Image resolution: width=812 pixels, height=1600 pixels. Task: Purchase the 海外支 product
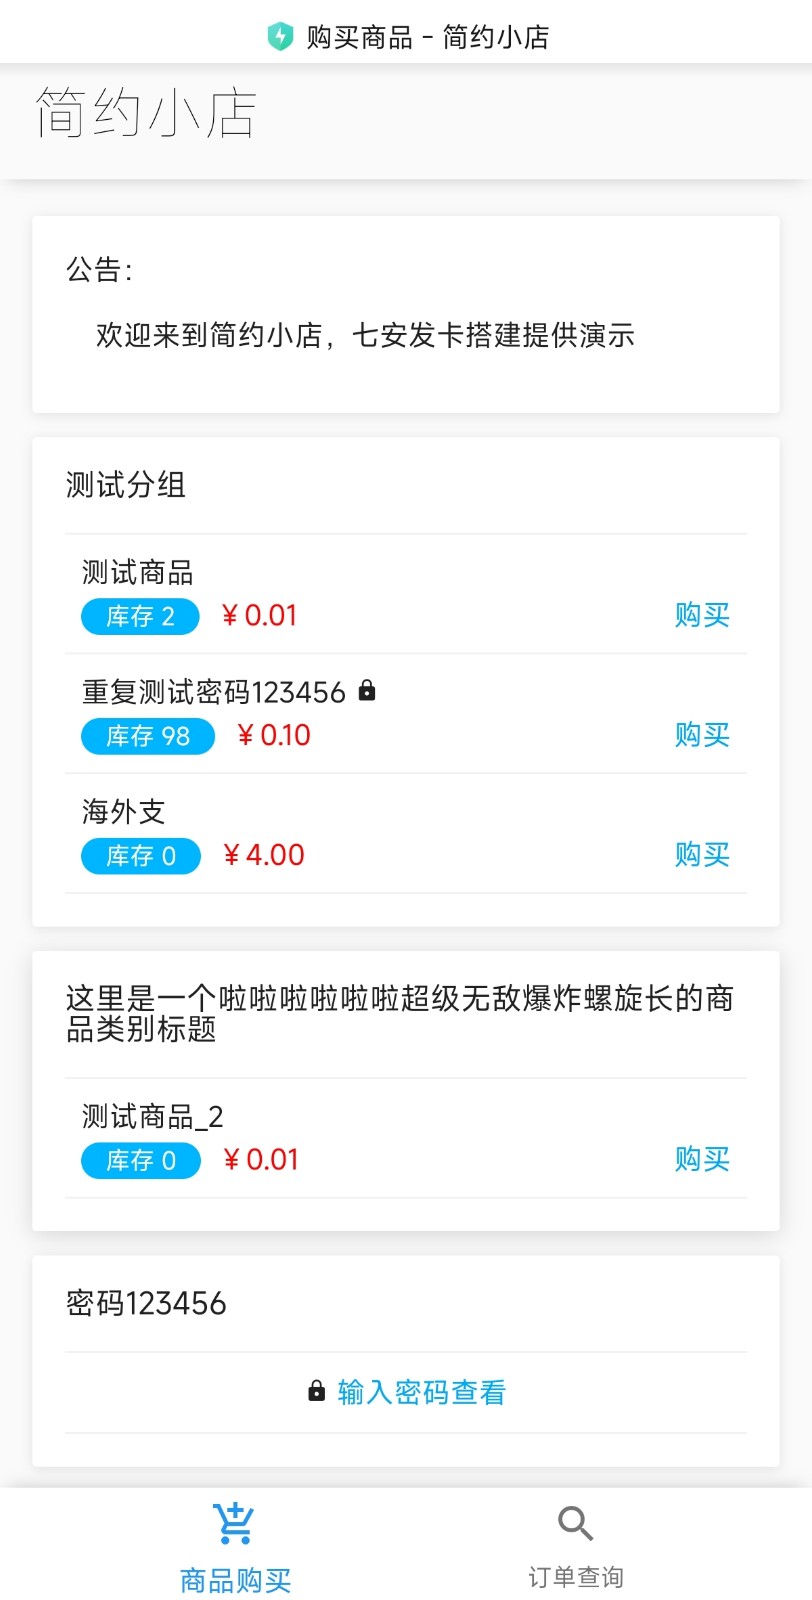701,855
